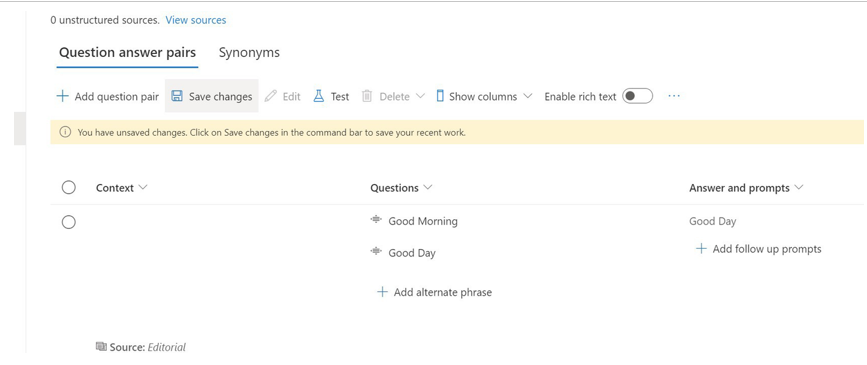
Task: Click the plus icon for Add question pair
Action: coord(62,96)
